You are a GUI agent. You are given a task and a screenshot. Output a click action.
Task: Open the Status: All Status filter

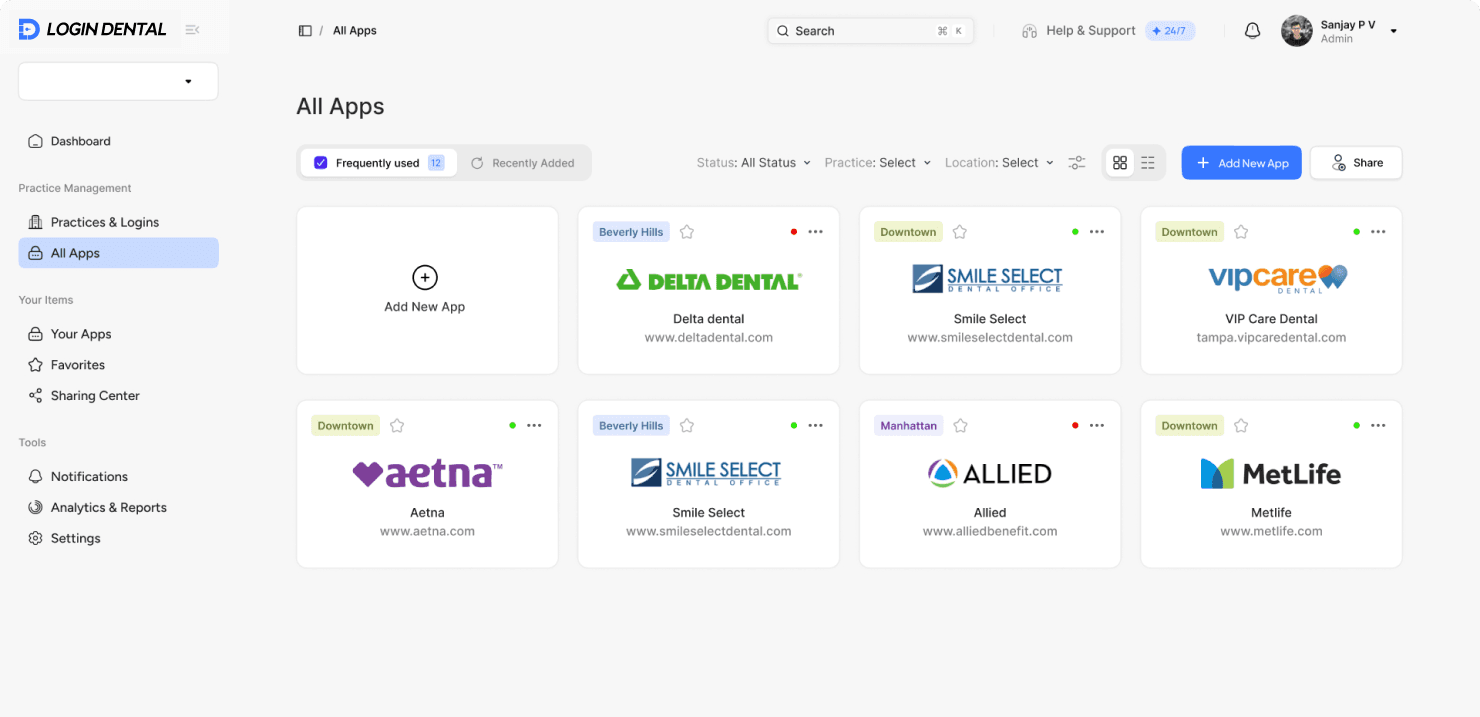coord(754,163)
